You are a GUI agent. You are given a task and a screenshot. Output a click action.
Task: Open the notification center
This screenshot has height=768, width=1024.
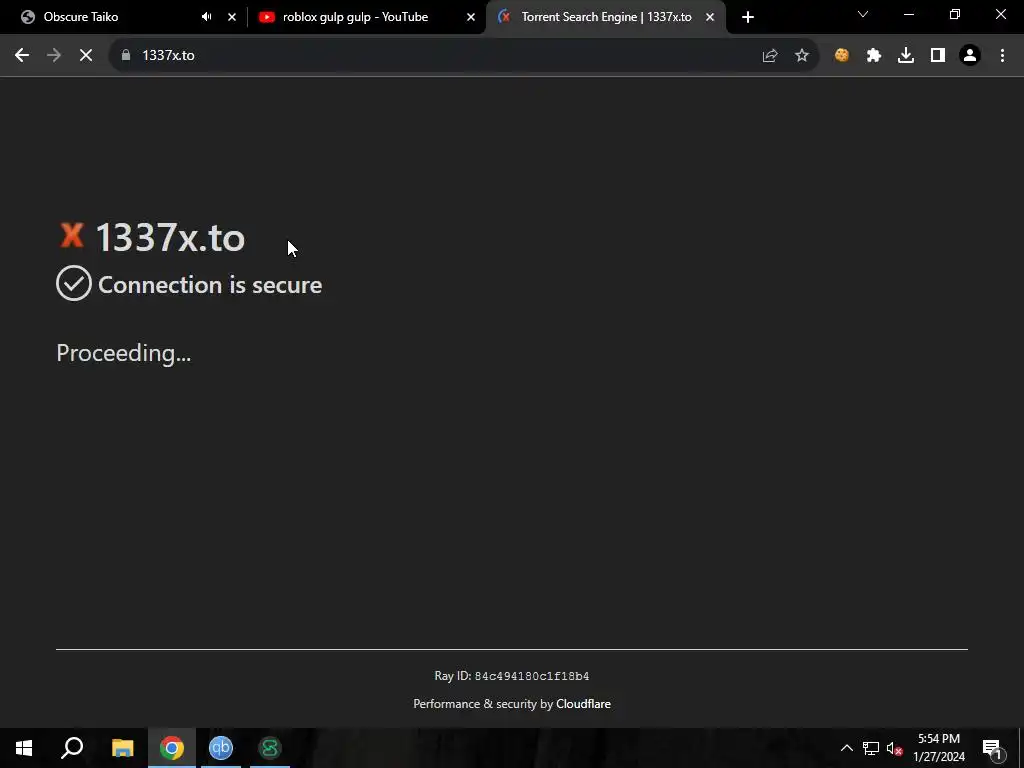pos(992,748)
